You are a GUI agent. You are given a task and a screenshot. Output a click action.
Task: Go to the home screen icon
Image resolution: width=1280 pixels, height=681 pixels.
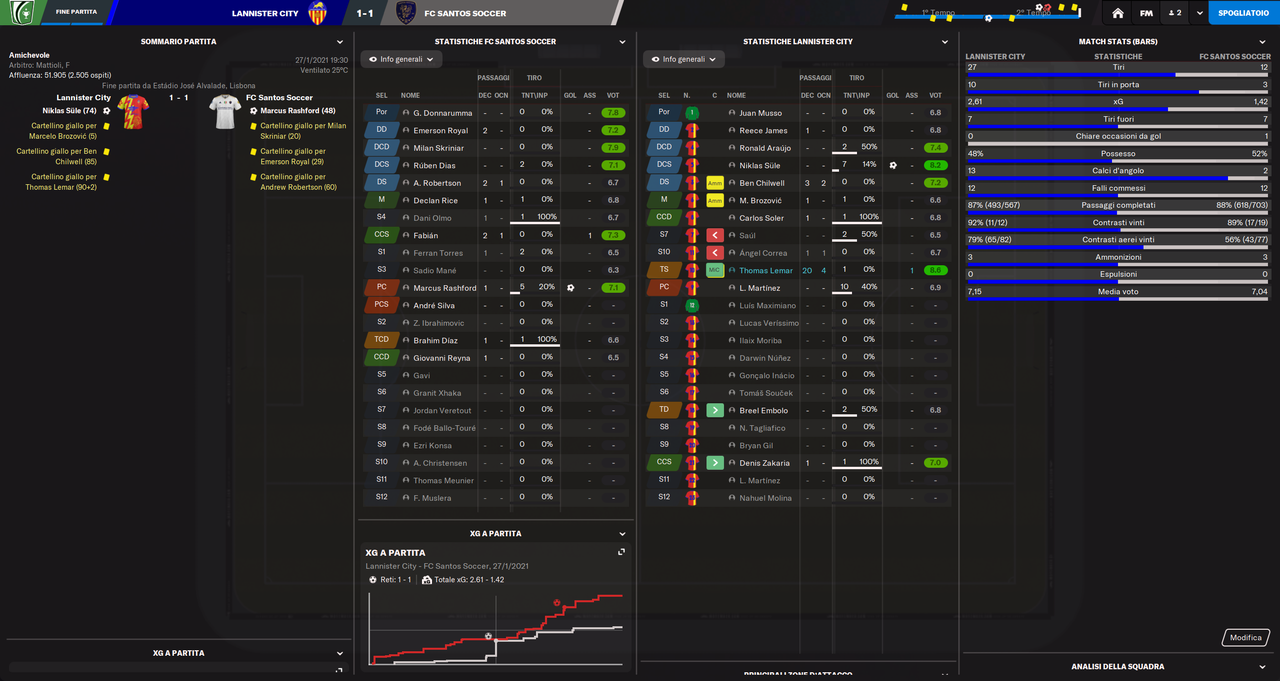(x=1117, y=13)
